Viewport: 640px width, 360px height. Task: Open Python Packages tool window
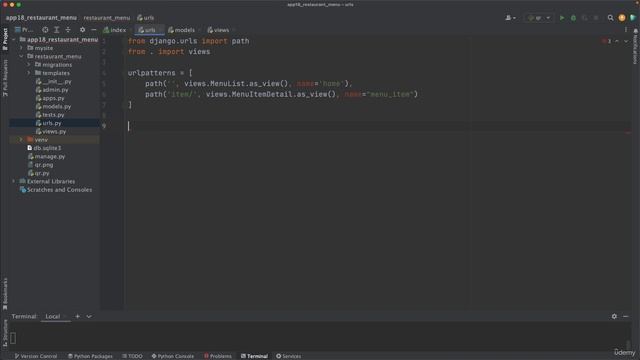tap(90, 356)
